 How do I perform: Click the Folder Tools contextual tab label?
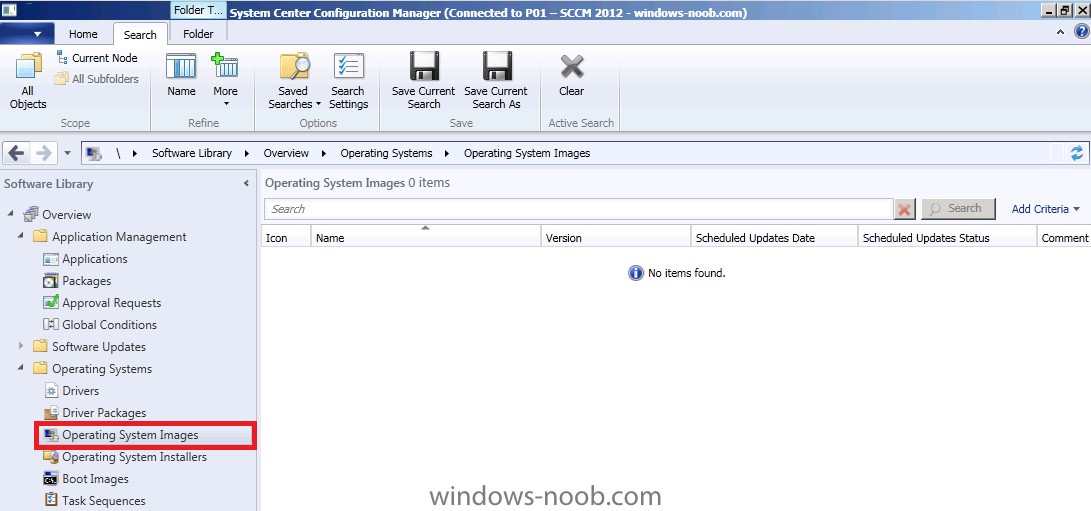(198, 11)
